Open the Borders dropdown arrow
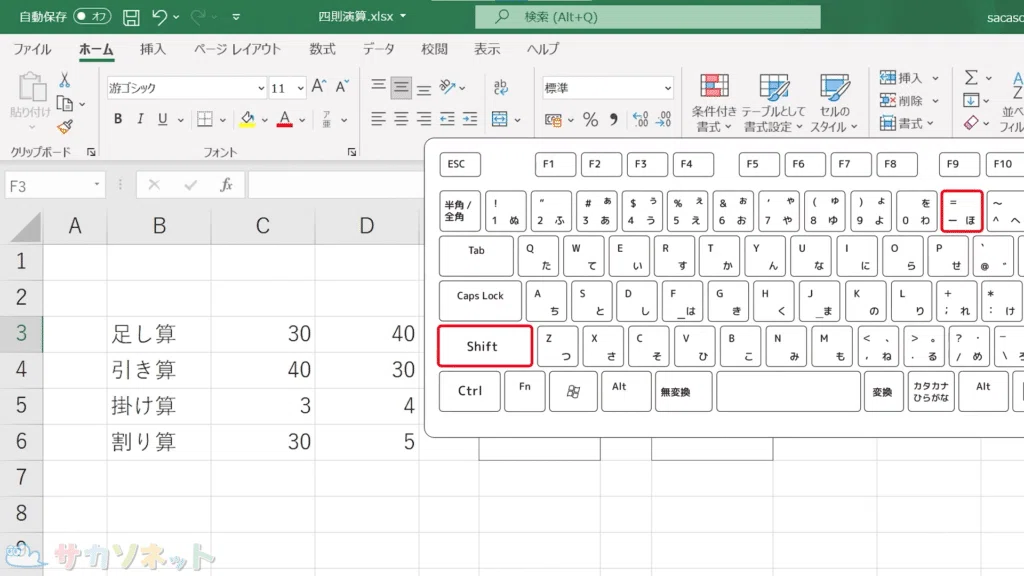 [x=222, y=120]
